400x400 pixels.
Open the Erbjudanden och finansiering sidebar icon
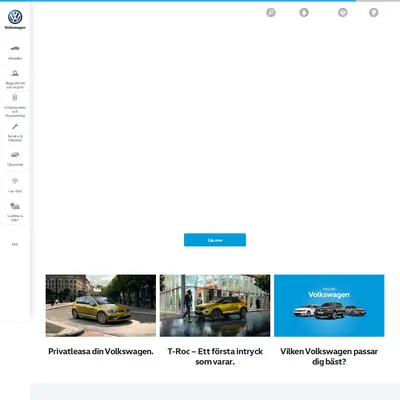pyautogui.click(x=15, y=97)
